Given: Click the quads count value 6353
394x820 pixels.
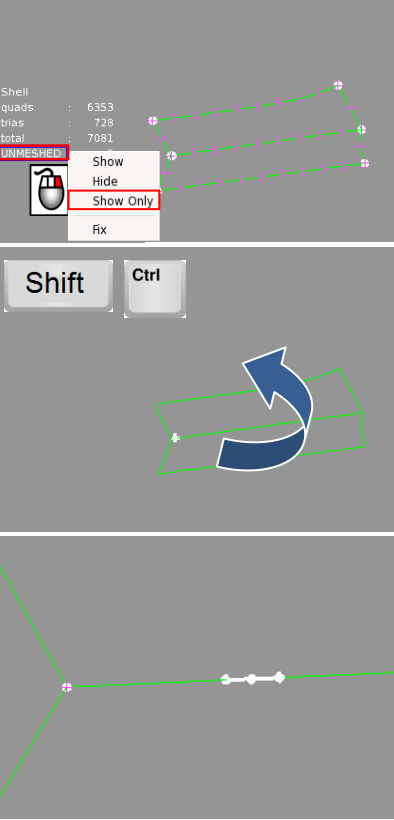Looking at the screenshot, I should [x=100, y=107].
